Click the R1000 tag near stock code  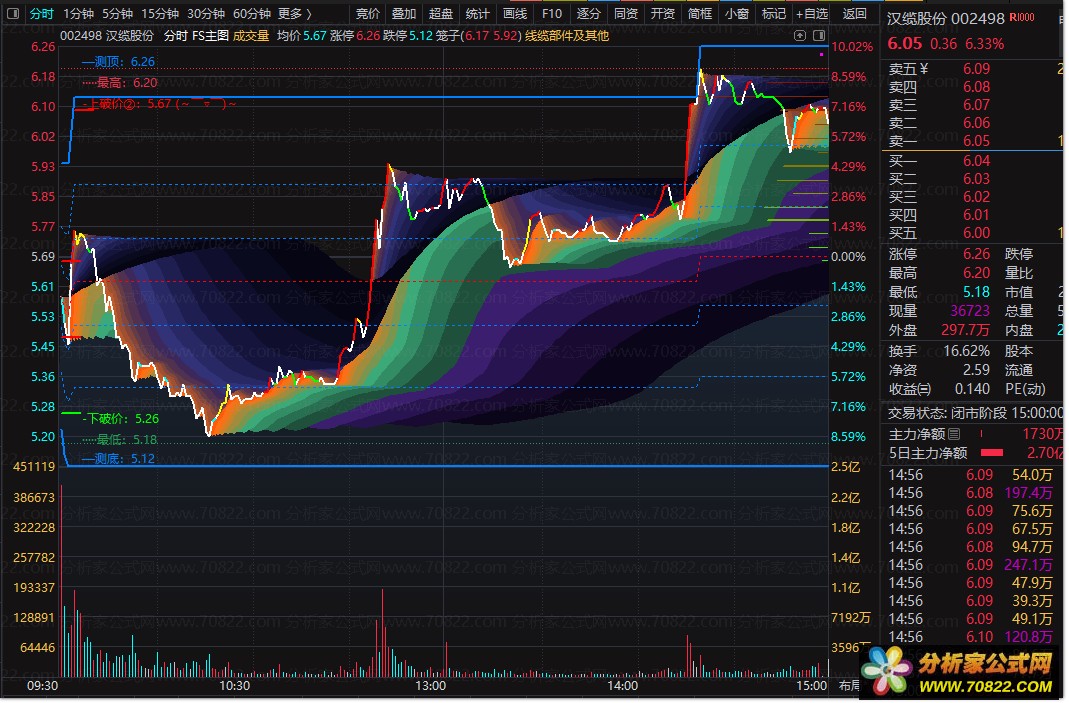click(x=1022, y=18)
